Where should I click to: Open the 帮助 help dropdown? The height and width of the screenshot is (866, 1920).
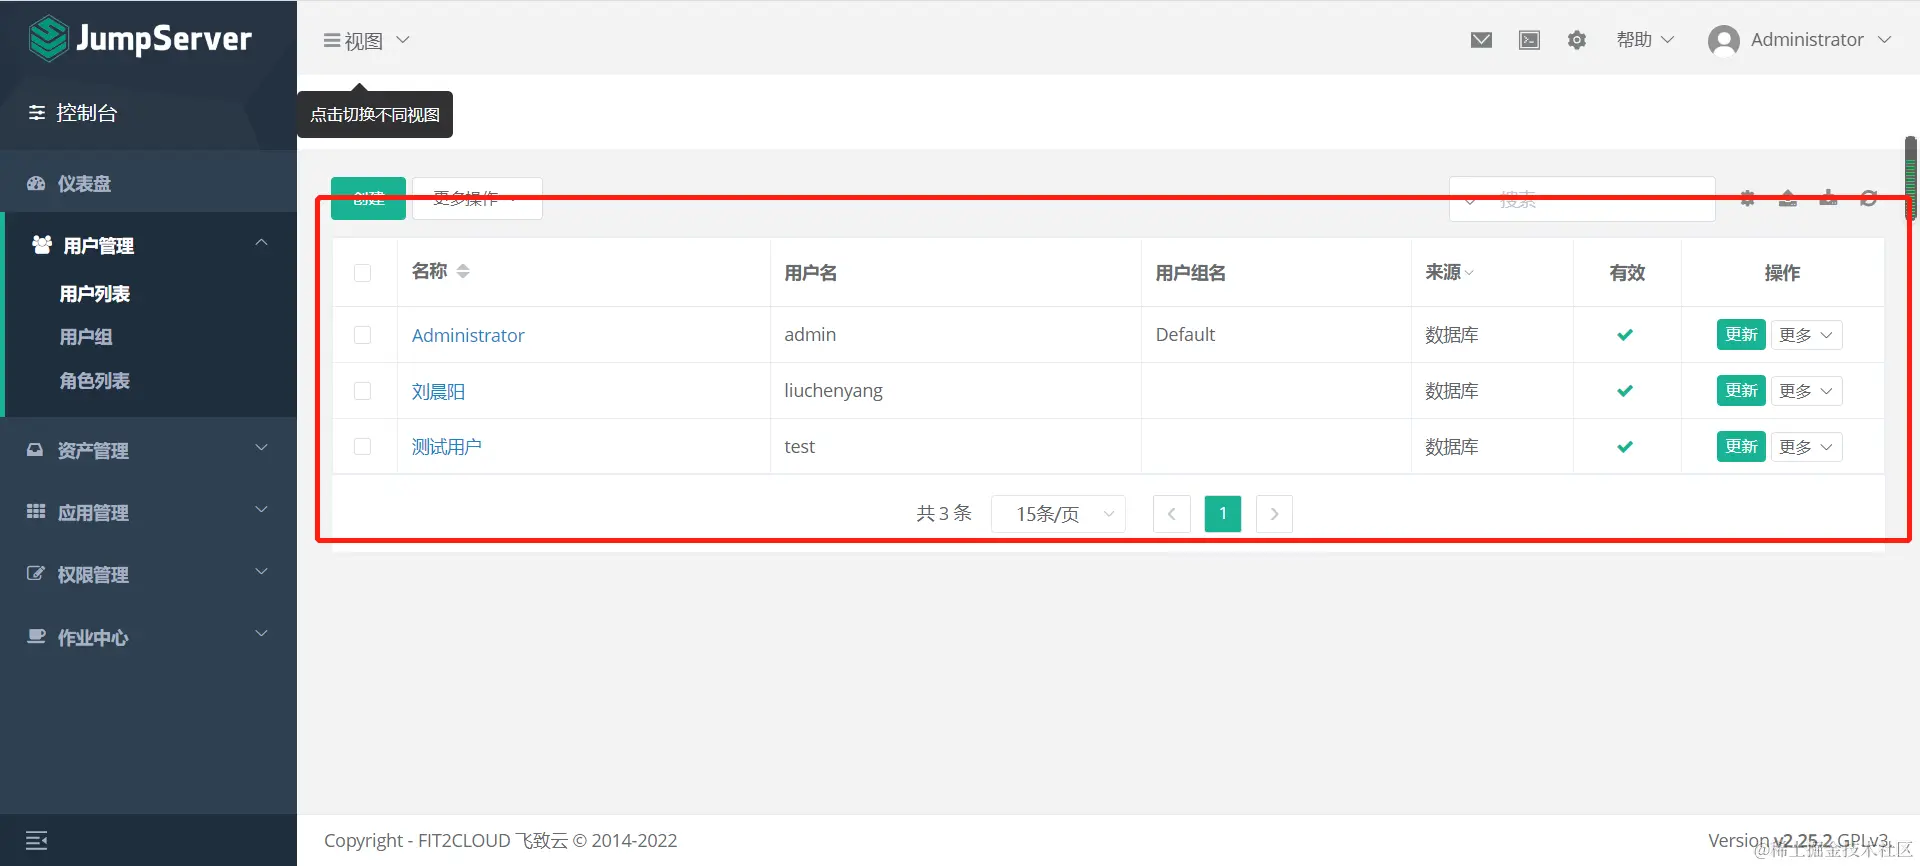click(1645, 40)
